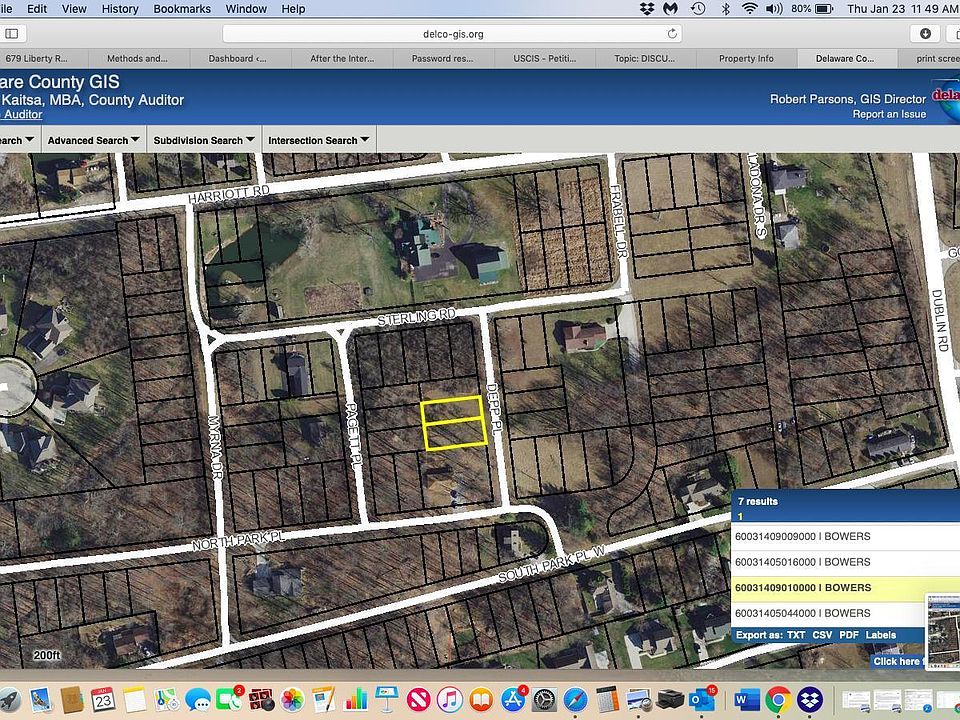Switch to Property Info tab

pos(746,58)
